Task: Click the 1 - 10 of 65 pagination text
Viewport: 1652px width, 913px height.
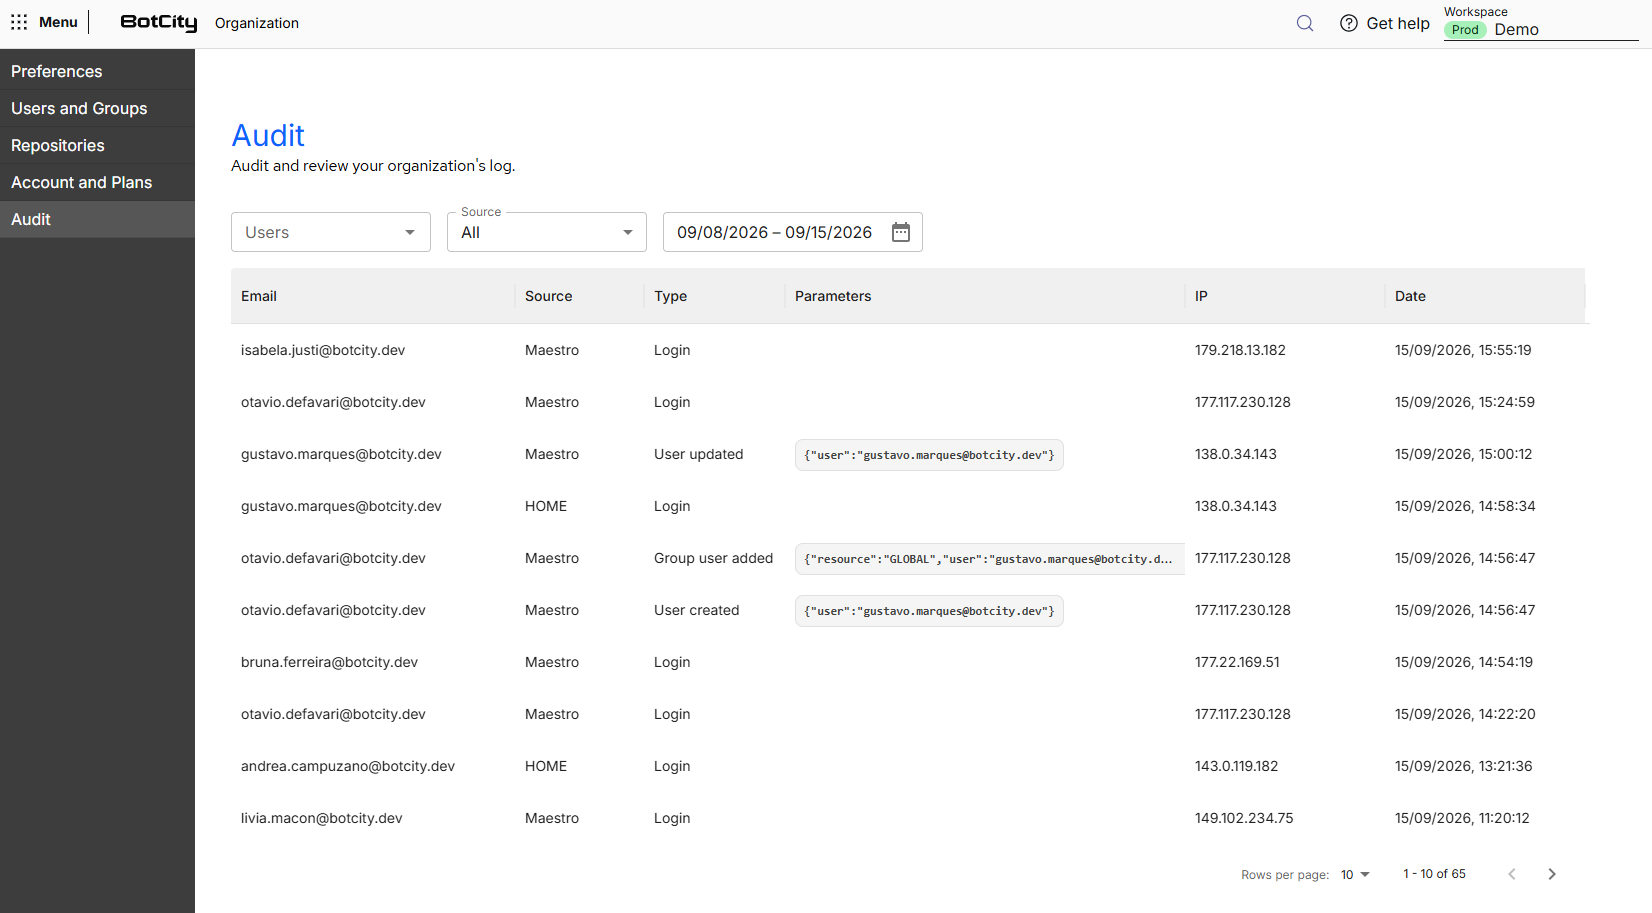Action: [x=1434, y=874]
